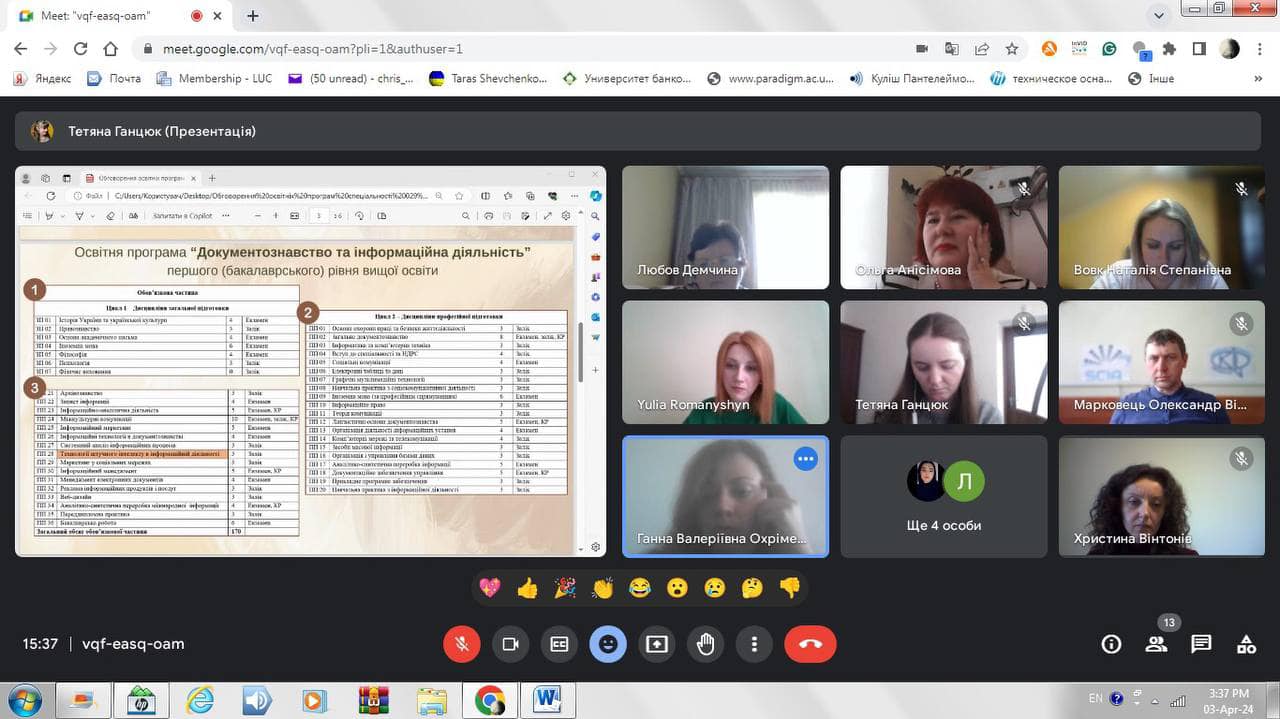This screenshot has width=1280, height=719.
Task: Open the activities panel
Action: pos(1246,644)
